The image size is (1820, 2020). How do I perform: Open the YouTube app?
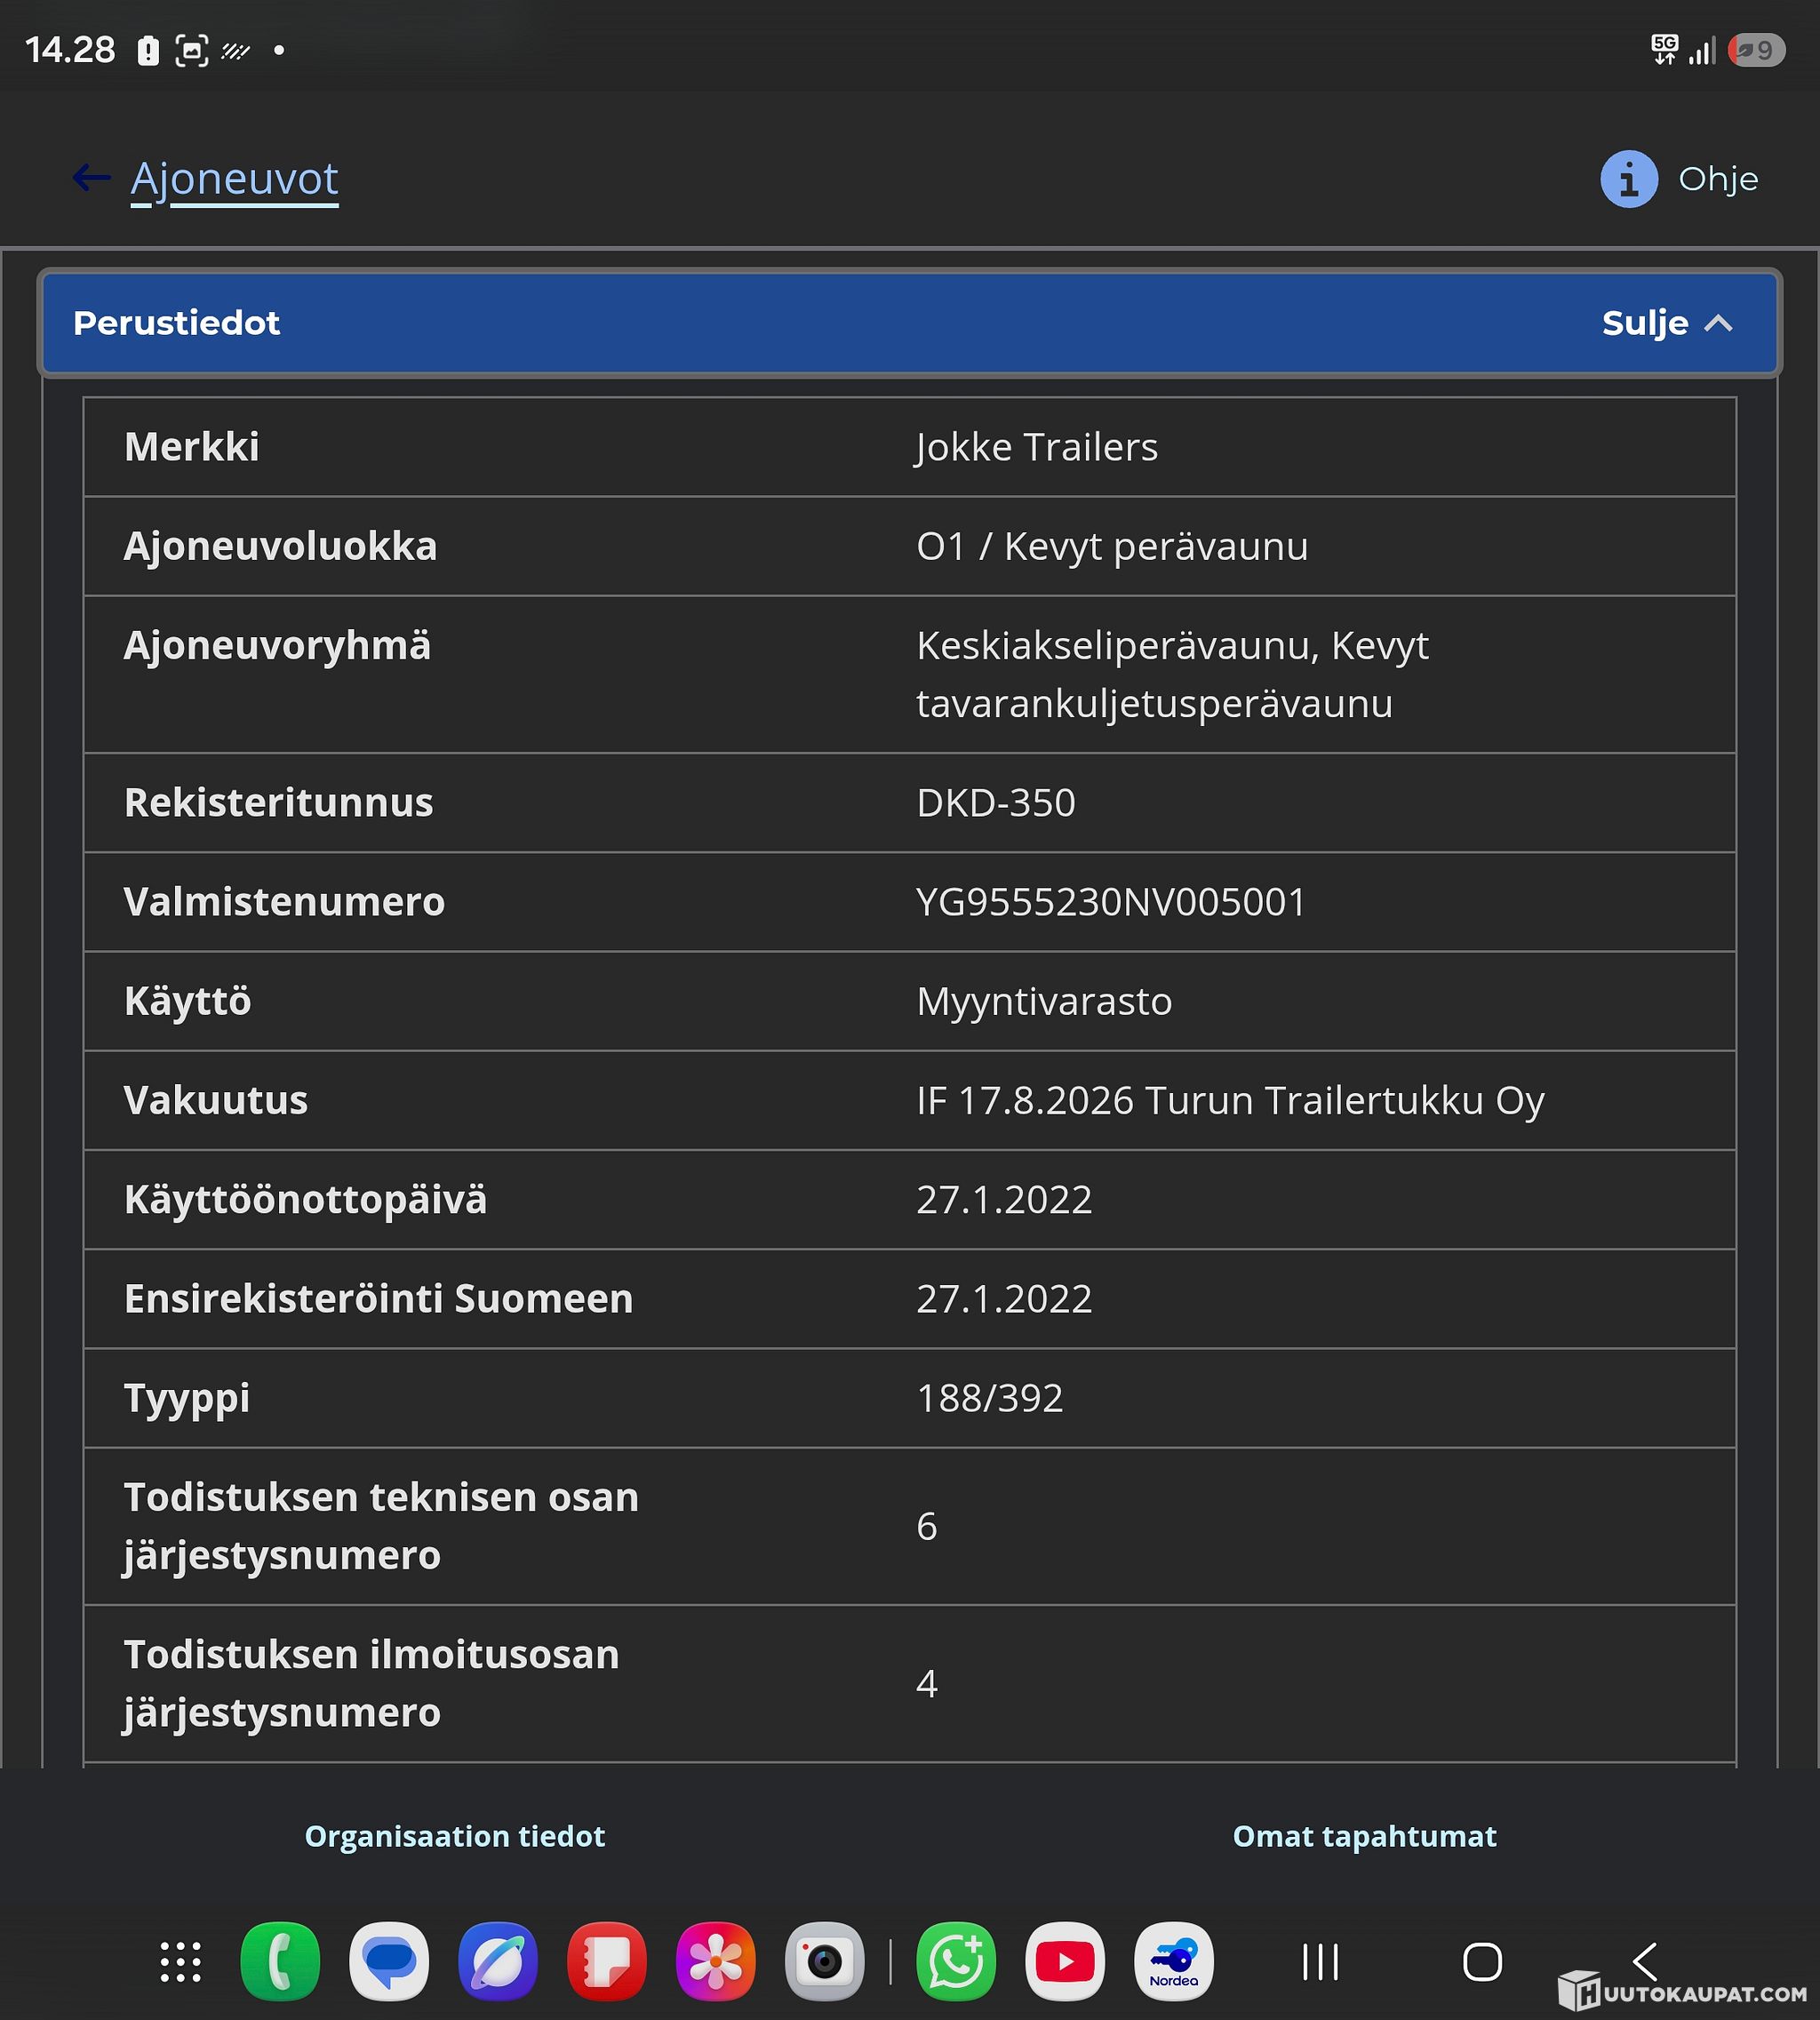[x=1065, y=1961]
